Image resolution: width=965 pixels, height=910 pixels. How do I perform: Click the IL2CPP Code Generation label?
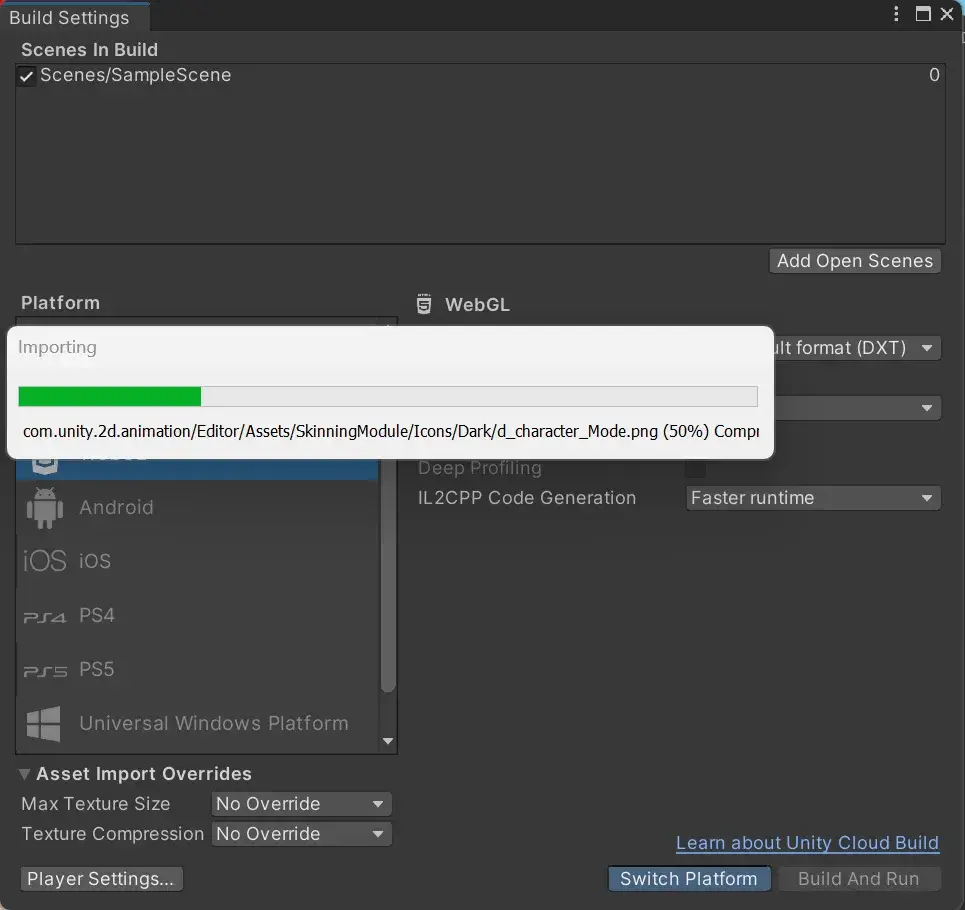click(527, 498)
